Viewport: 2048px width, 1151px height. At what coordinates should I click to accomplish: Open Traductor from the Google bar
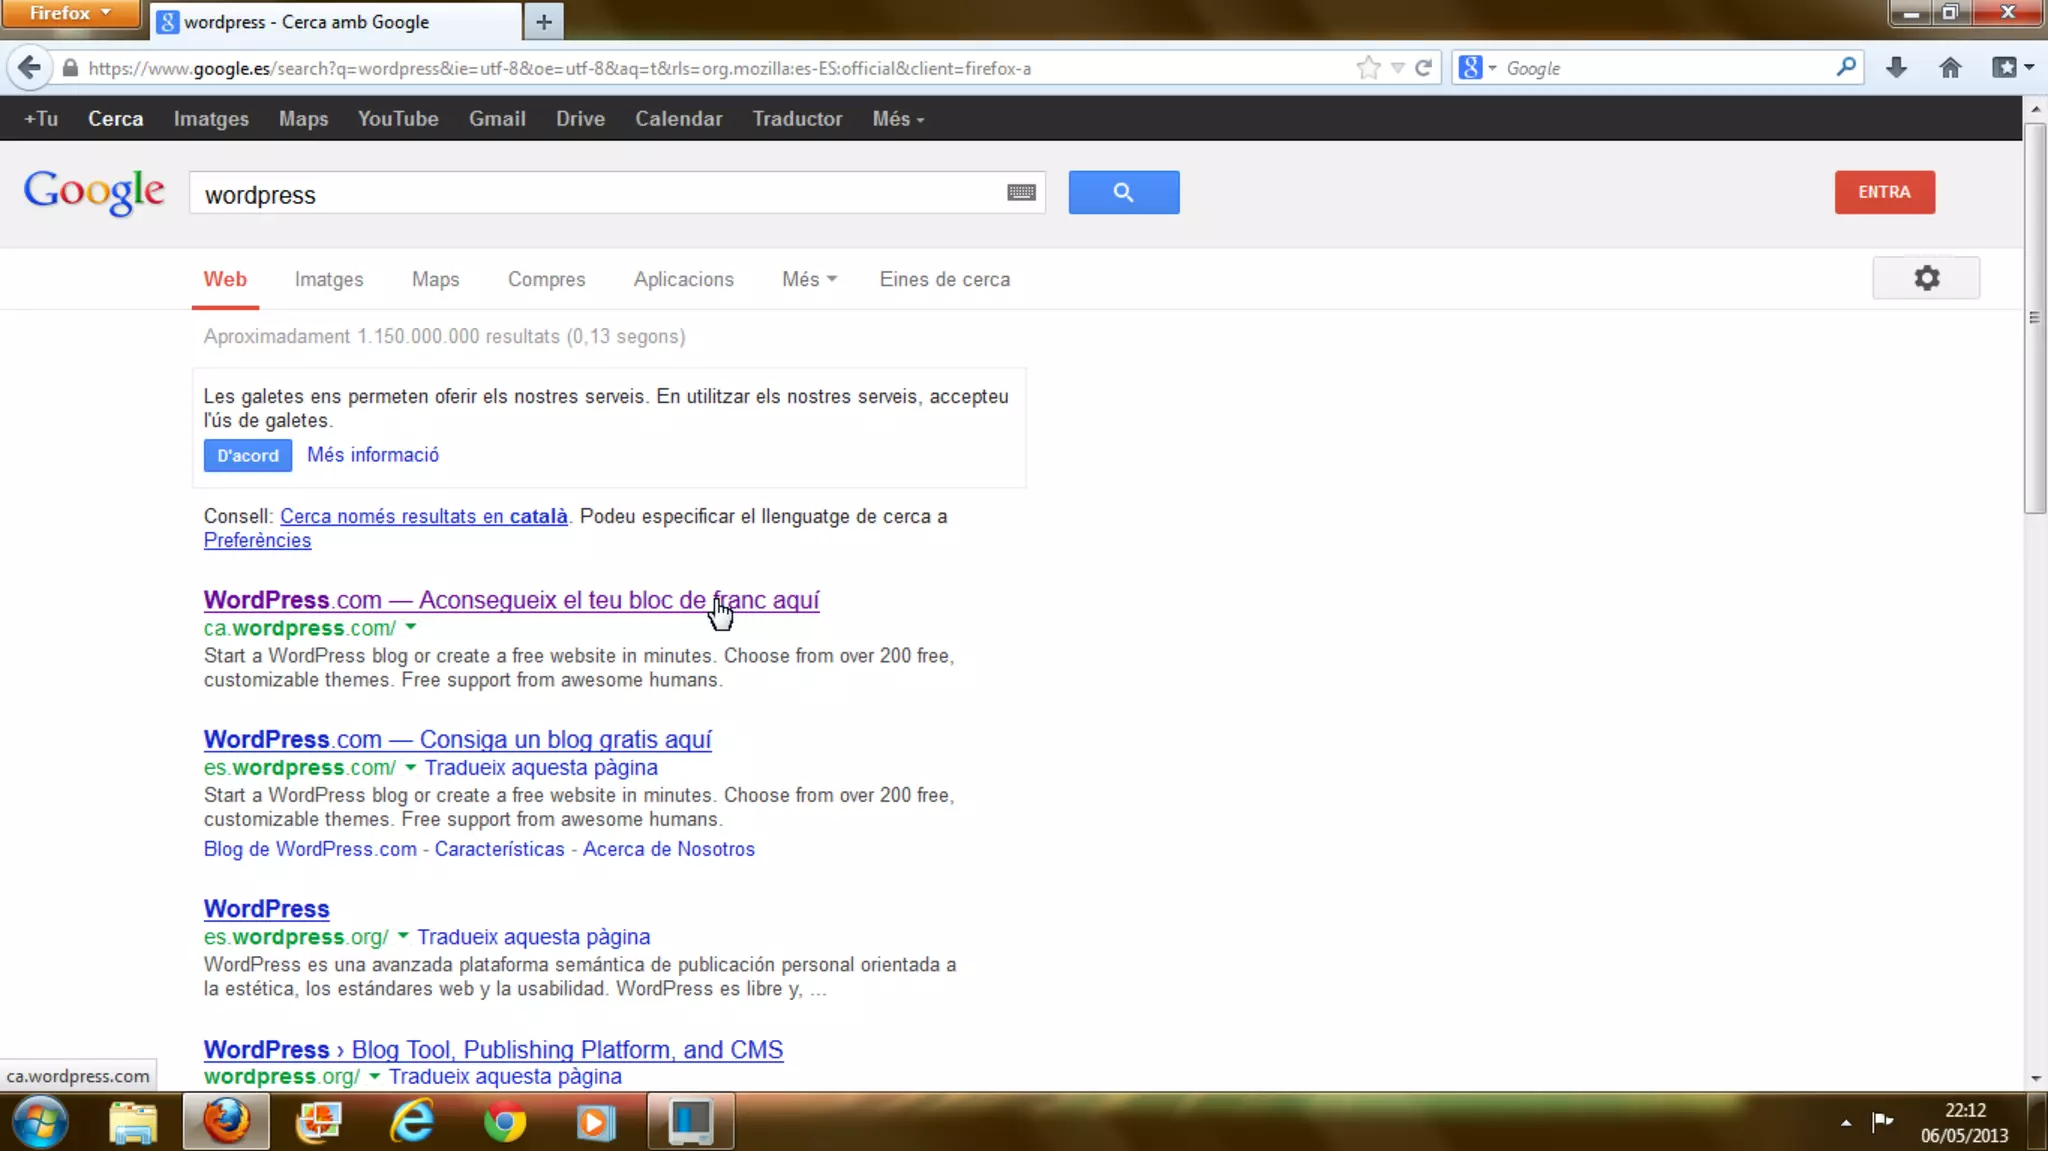(797, 119)
